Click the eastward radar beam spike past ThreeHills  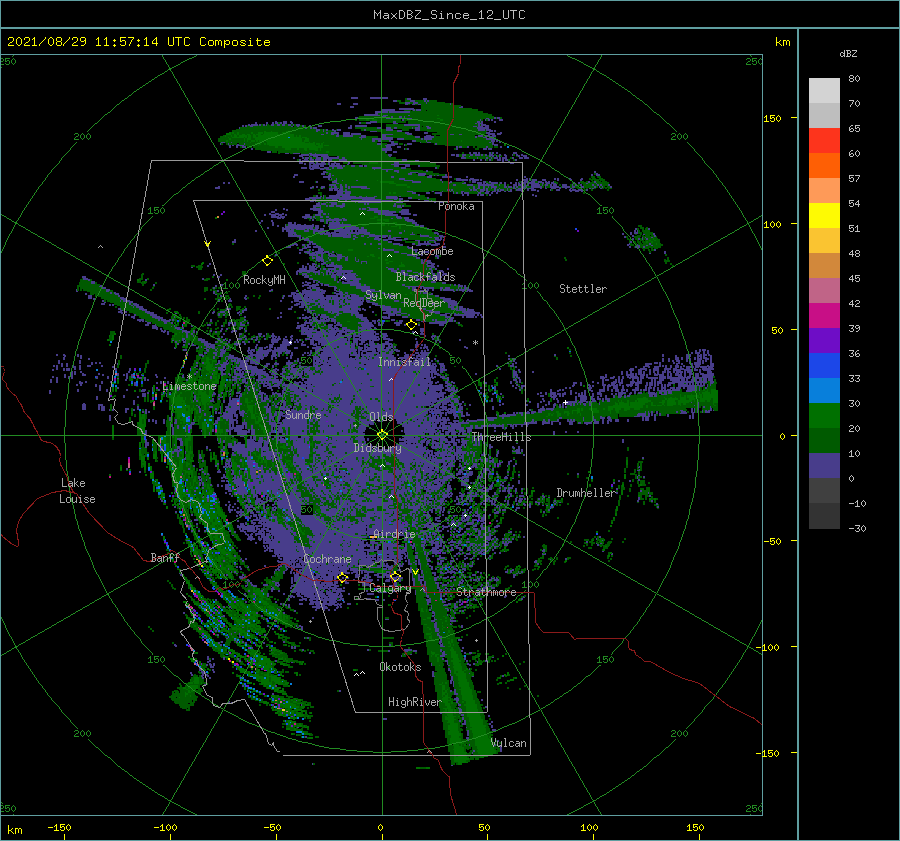tap(591, 409)
